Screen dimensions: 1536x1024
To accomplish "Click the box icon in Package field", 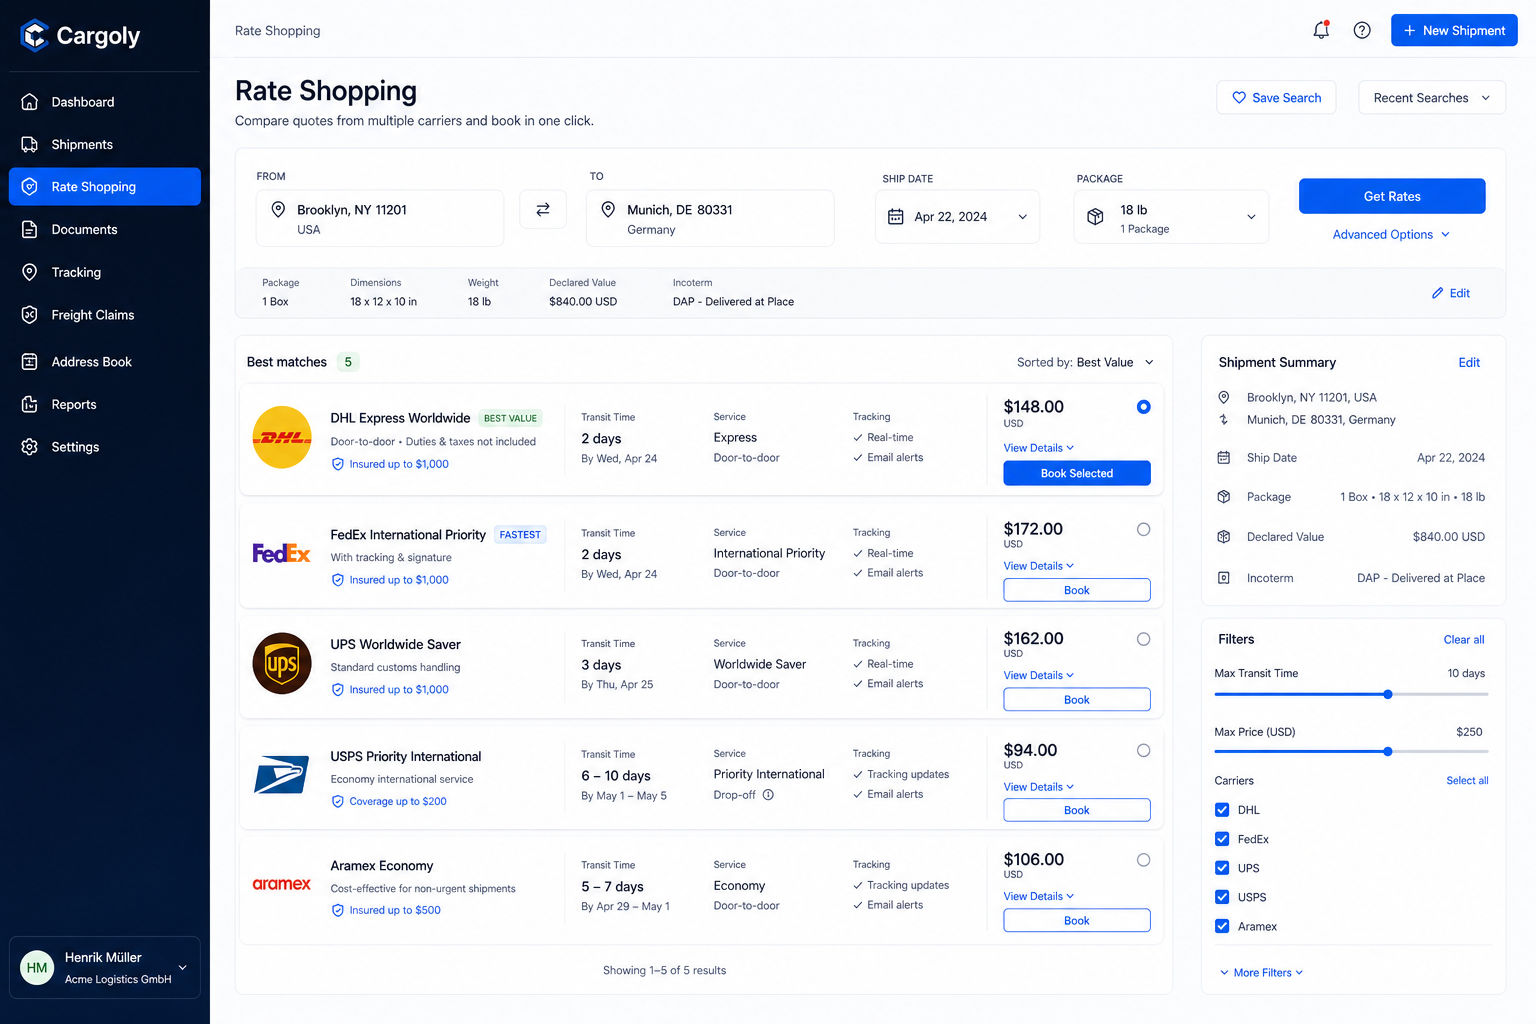I will pos(1095,216).
